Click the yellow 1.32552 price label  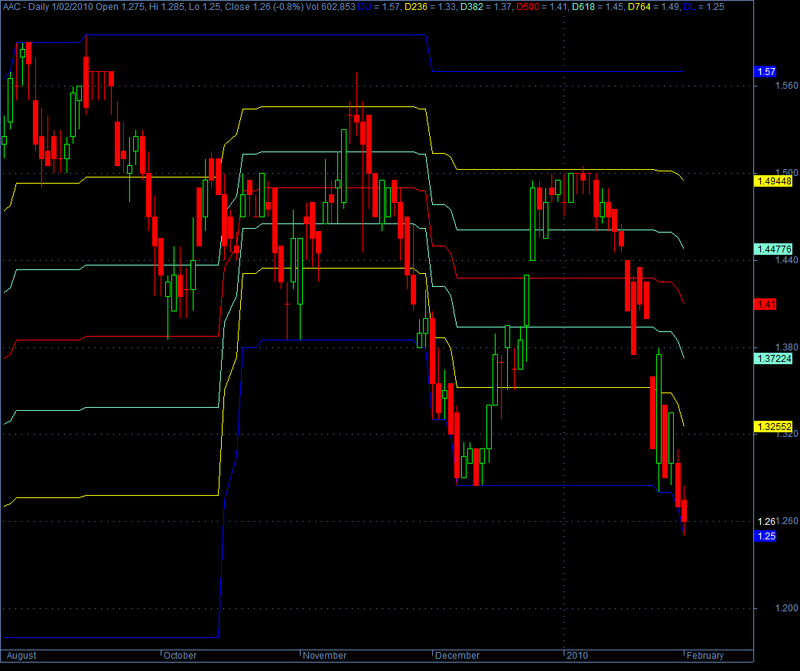pyautogui.click(x=773, y=427)
